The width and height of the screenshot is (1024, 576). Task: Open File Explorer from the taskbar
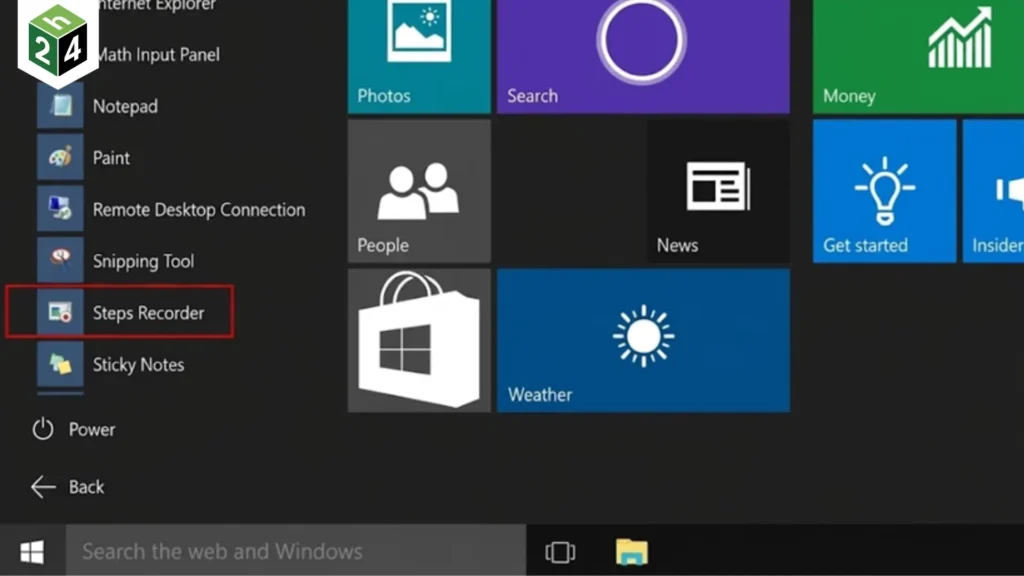pyautogui.click(x=631, y=551)
